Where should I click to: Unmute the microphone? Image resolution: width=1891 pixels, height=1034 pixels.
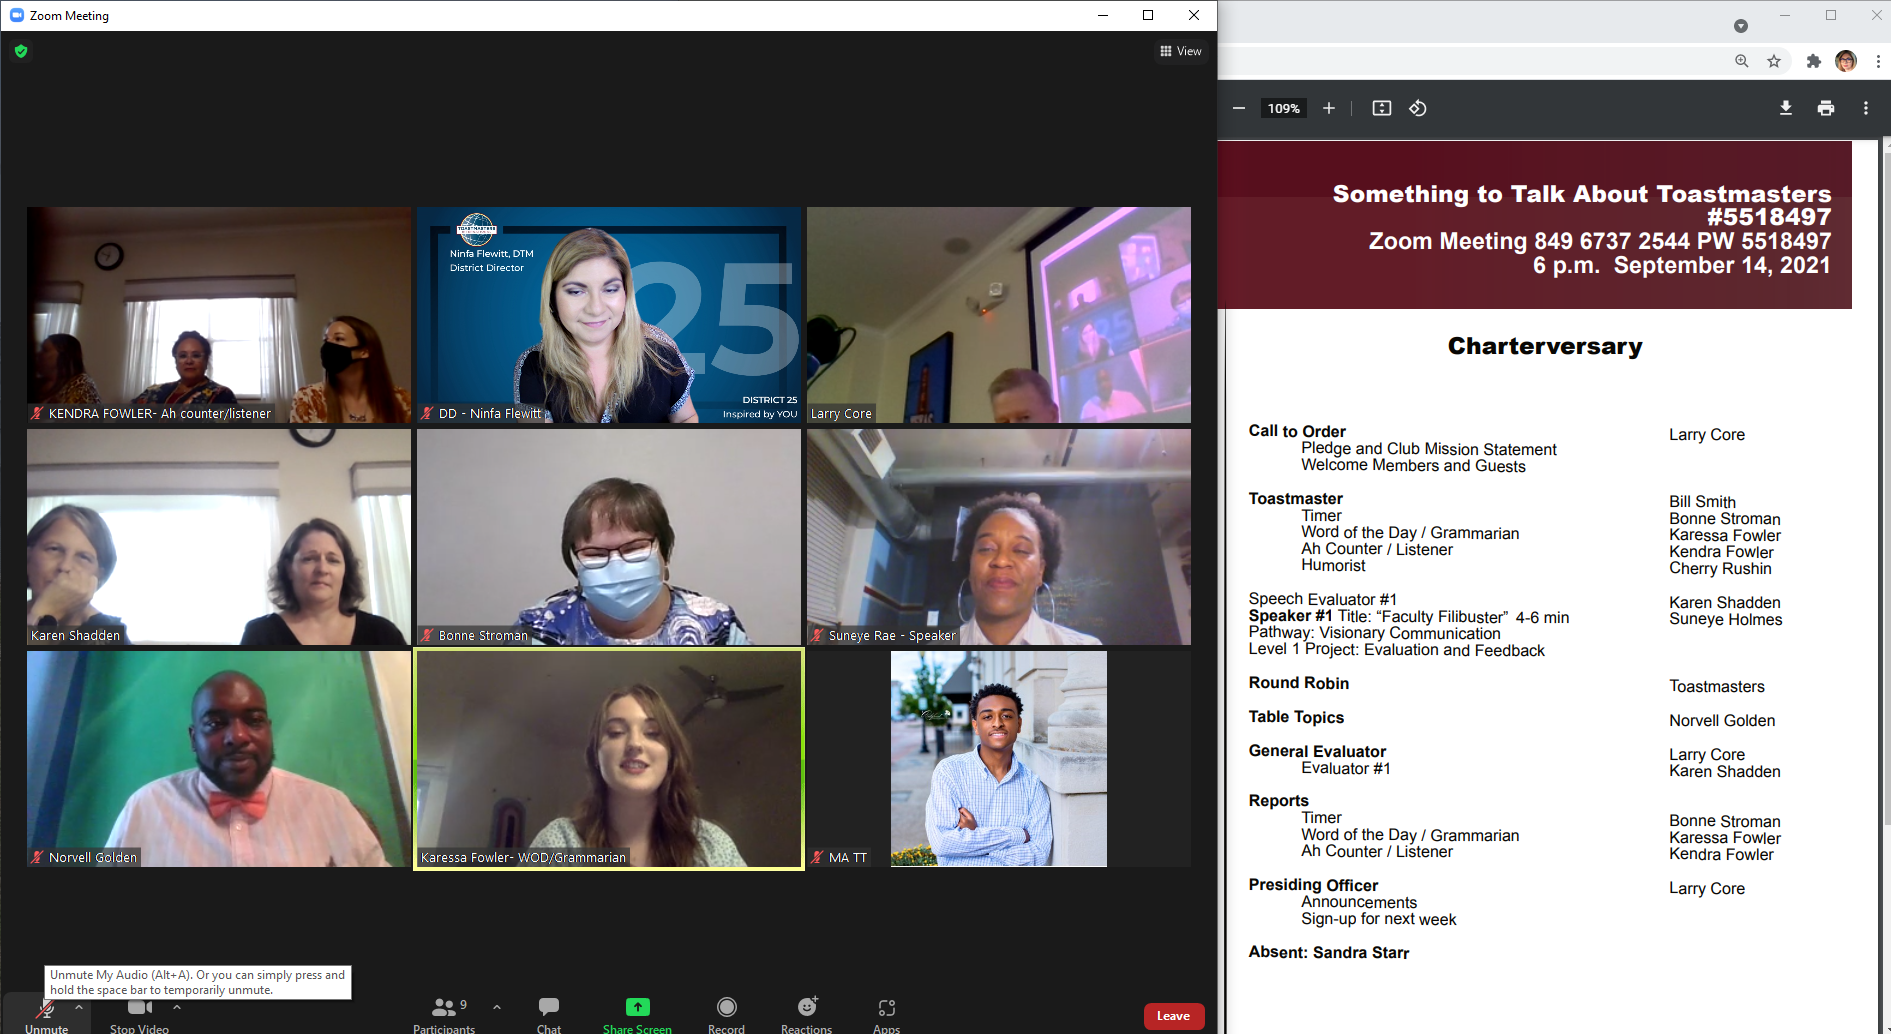[x=46, y=1014]
